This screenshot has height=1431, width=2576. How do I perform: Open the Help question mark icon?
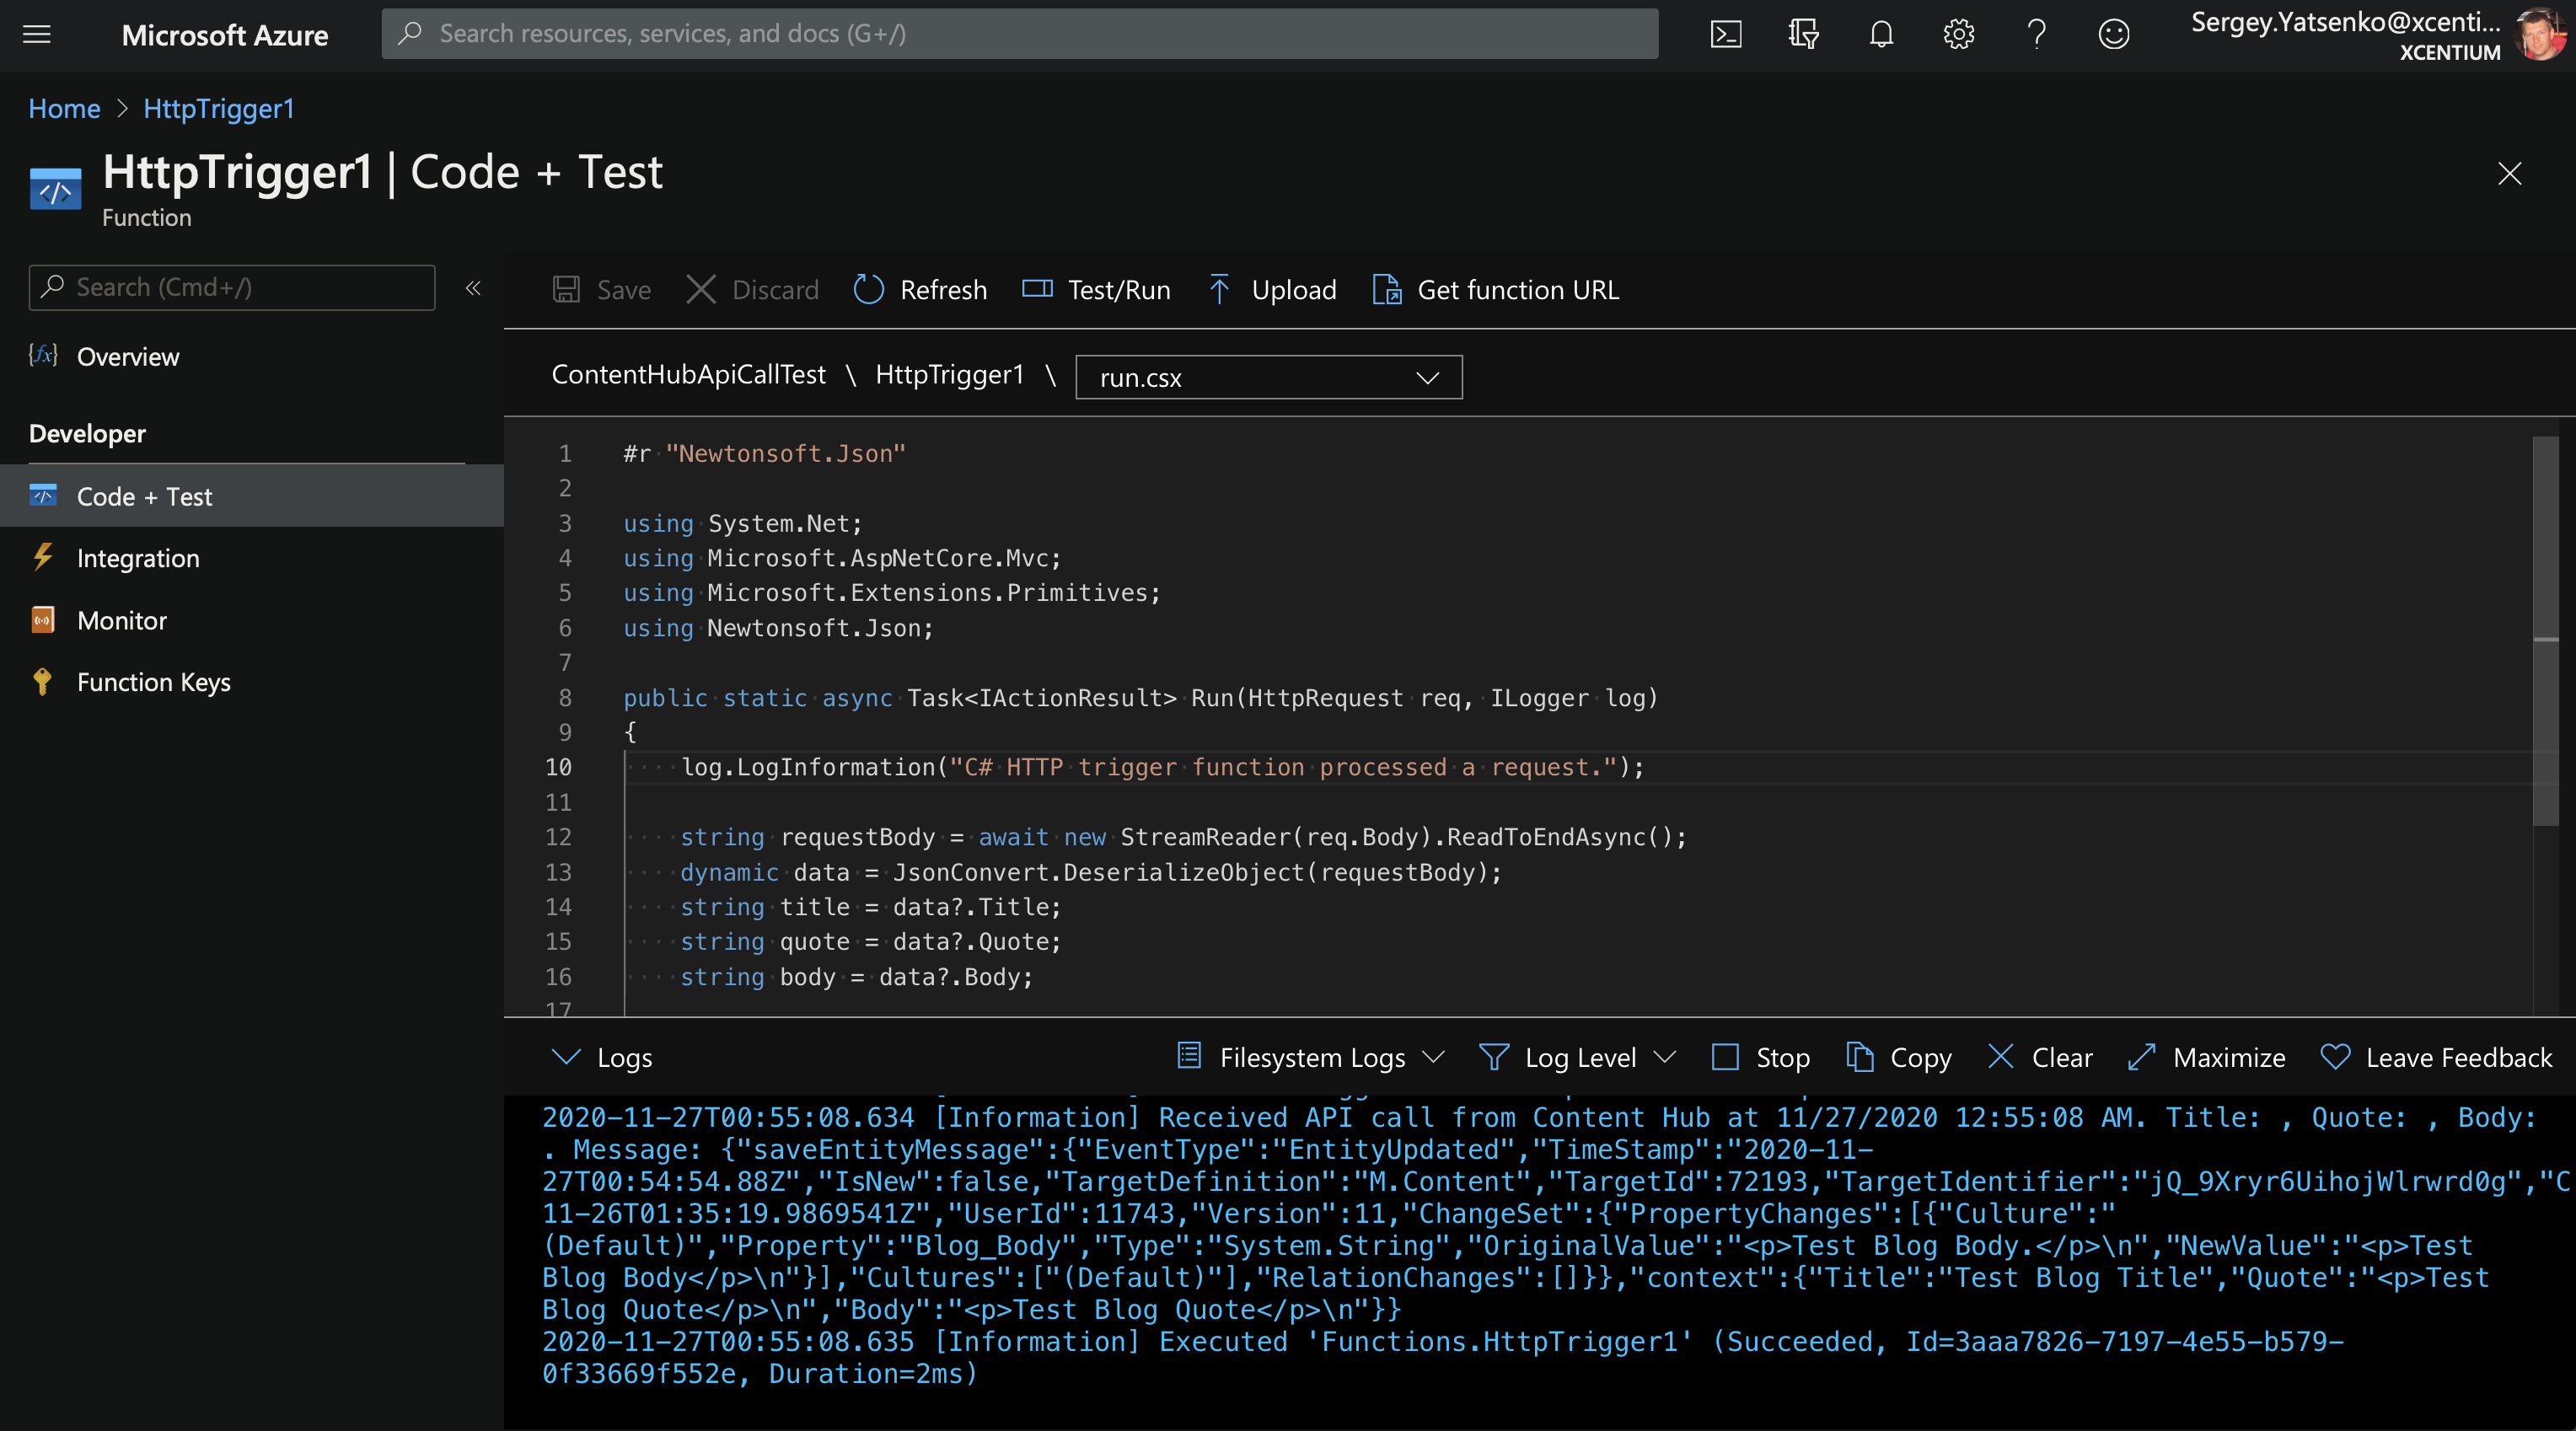[2036, 35]
